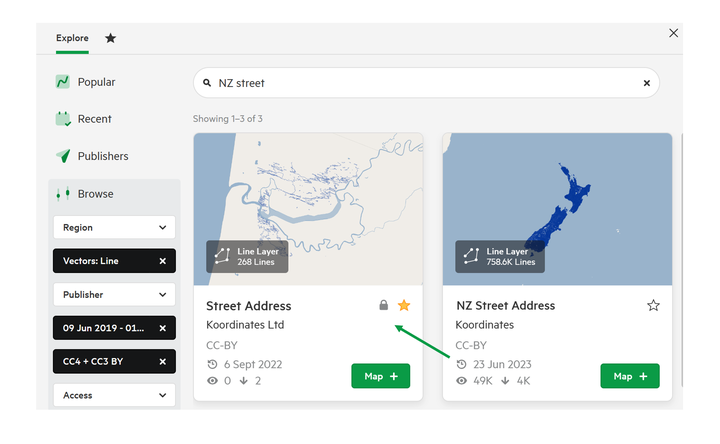Click the Recent calendar icon

click(x=63, y=119)
